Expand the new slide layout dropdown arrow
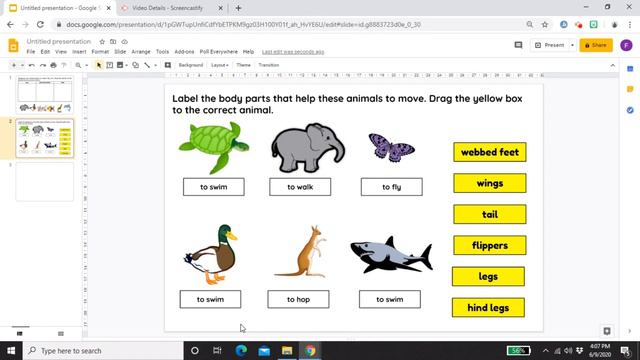640x360 pixels. click(x=22, y=65)
